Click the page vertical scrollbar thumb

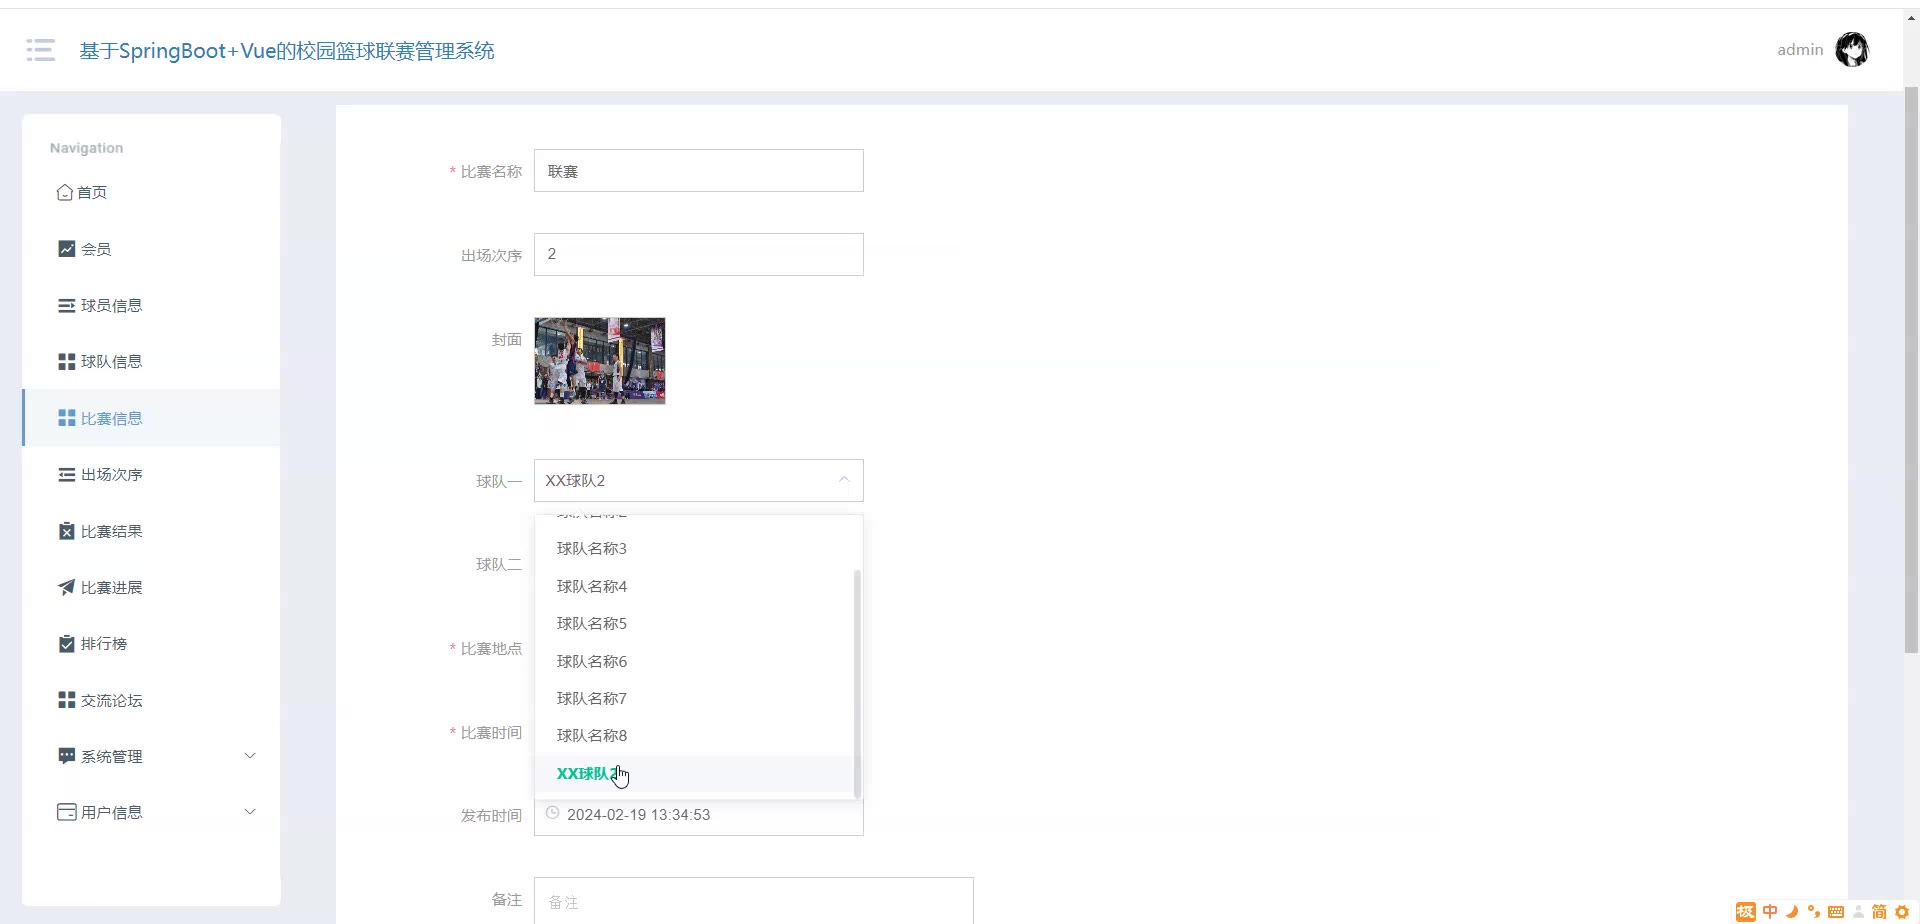click(1911, 370)
